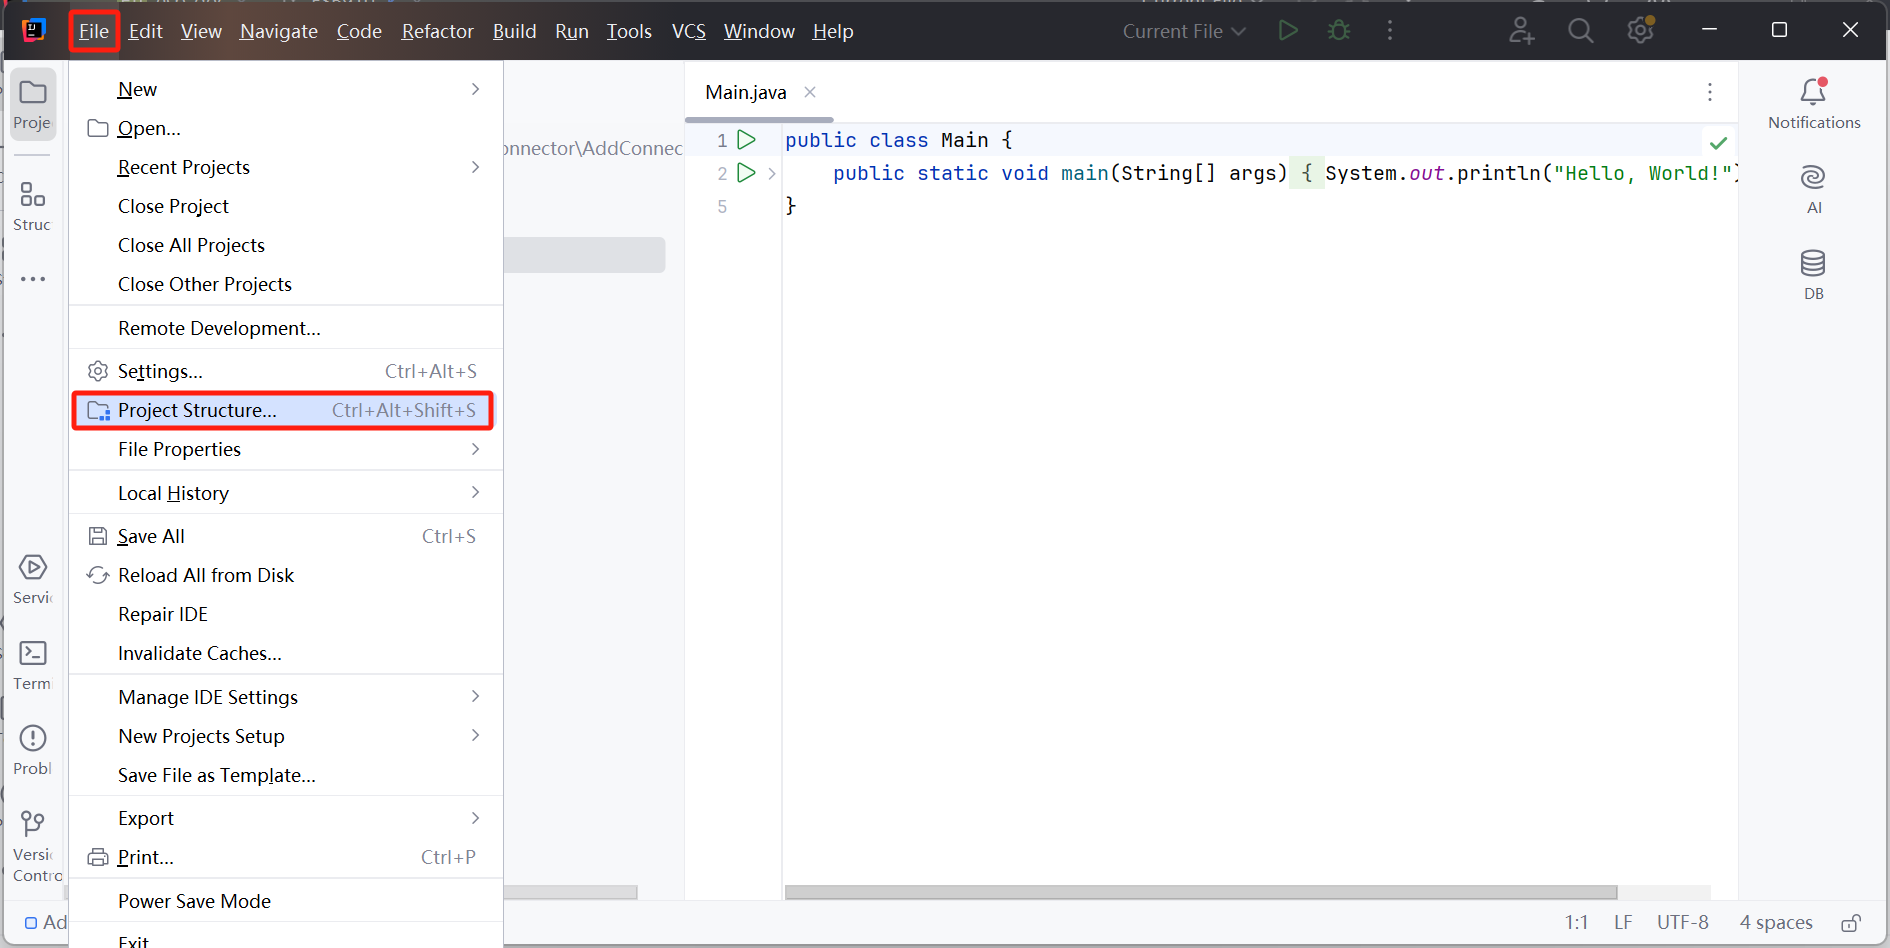The image size is (1890, 948).
Task: Toggle Power Save Mode
Action: pyautogui.click(x=194, y=901)
